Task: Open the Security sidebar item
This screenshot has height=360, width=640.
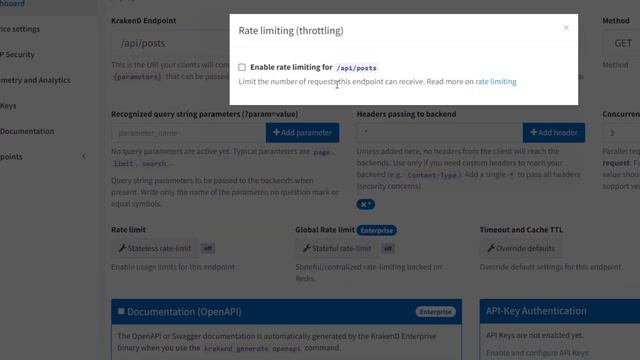Action: tap(17, 54)
